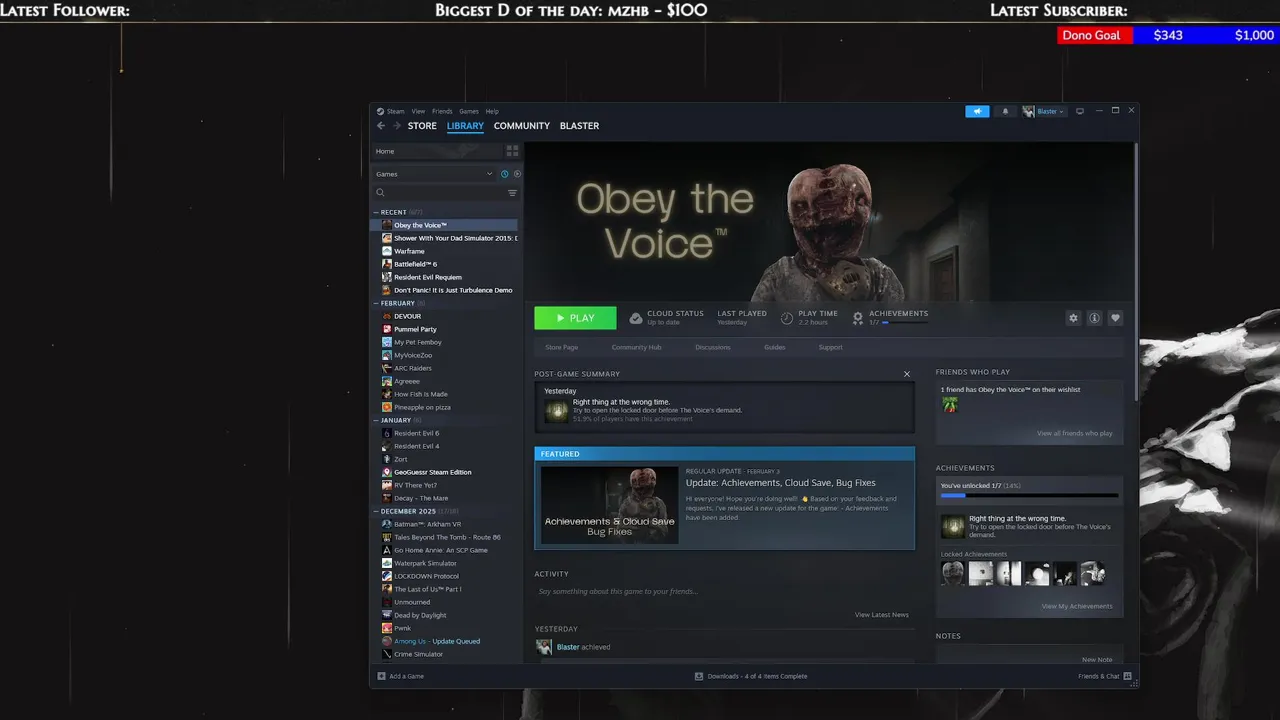Click the achievements badge icon near Play
The width and height of the screenshot is (1280, 720).
pos(858,318)
